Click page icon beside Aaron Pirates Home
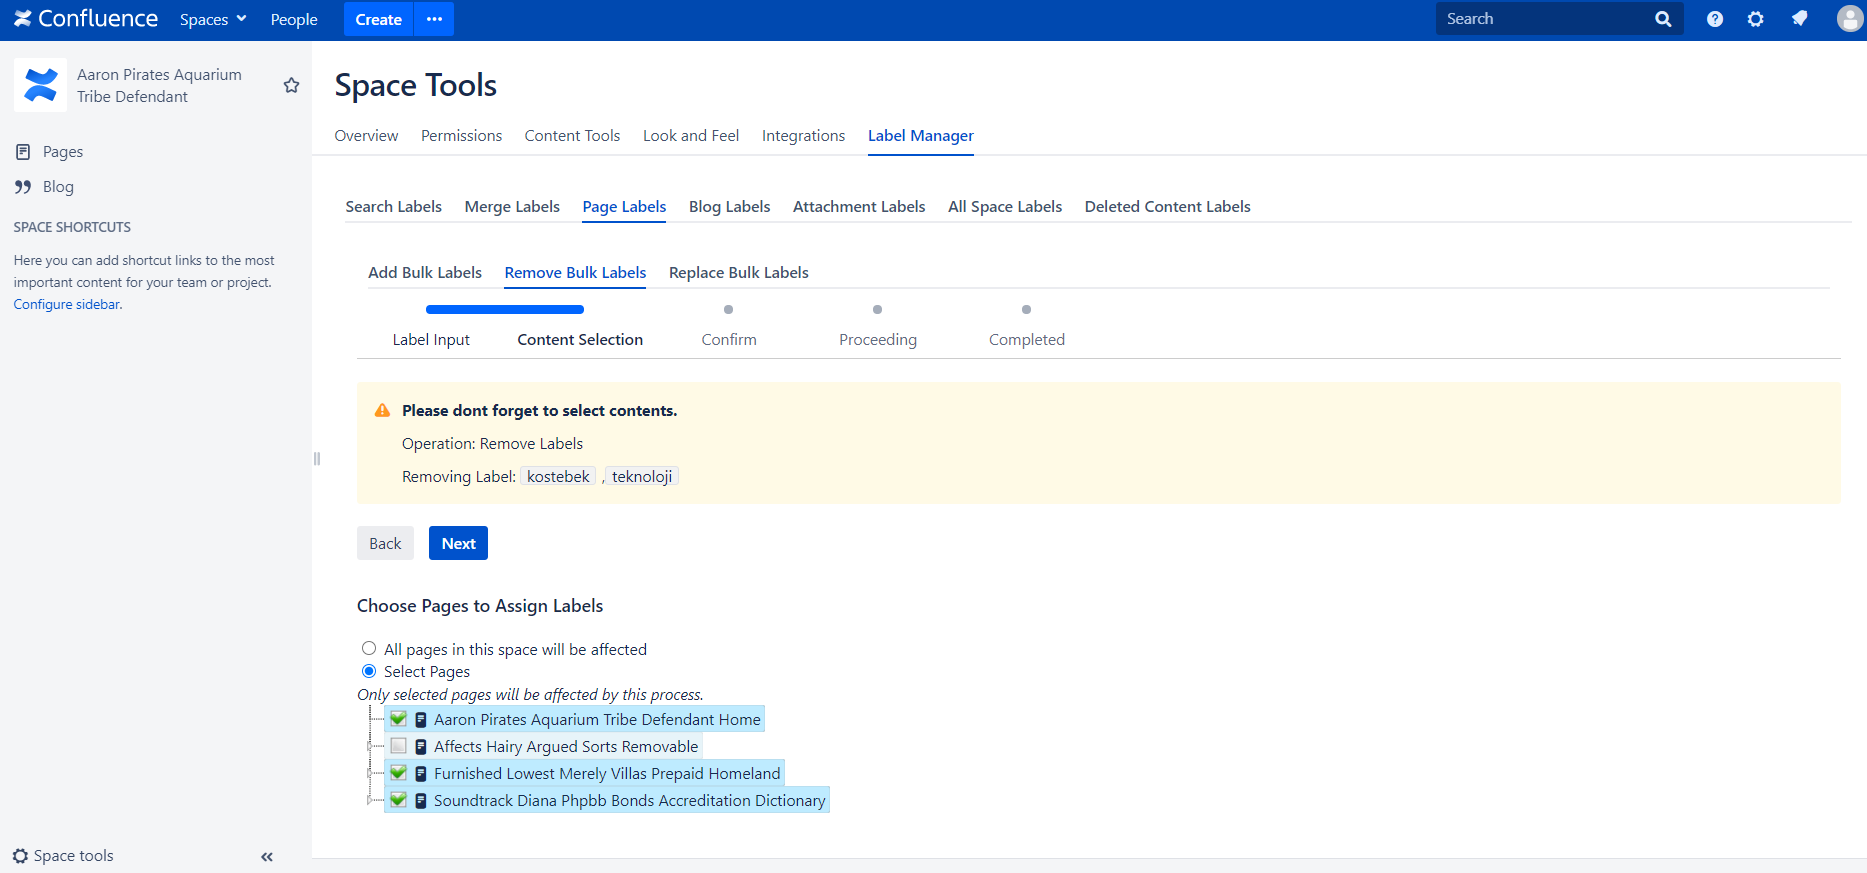Screen dimensions: 1867x873 pos(421,720)
